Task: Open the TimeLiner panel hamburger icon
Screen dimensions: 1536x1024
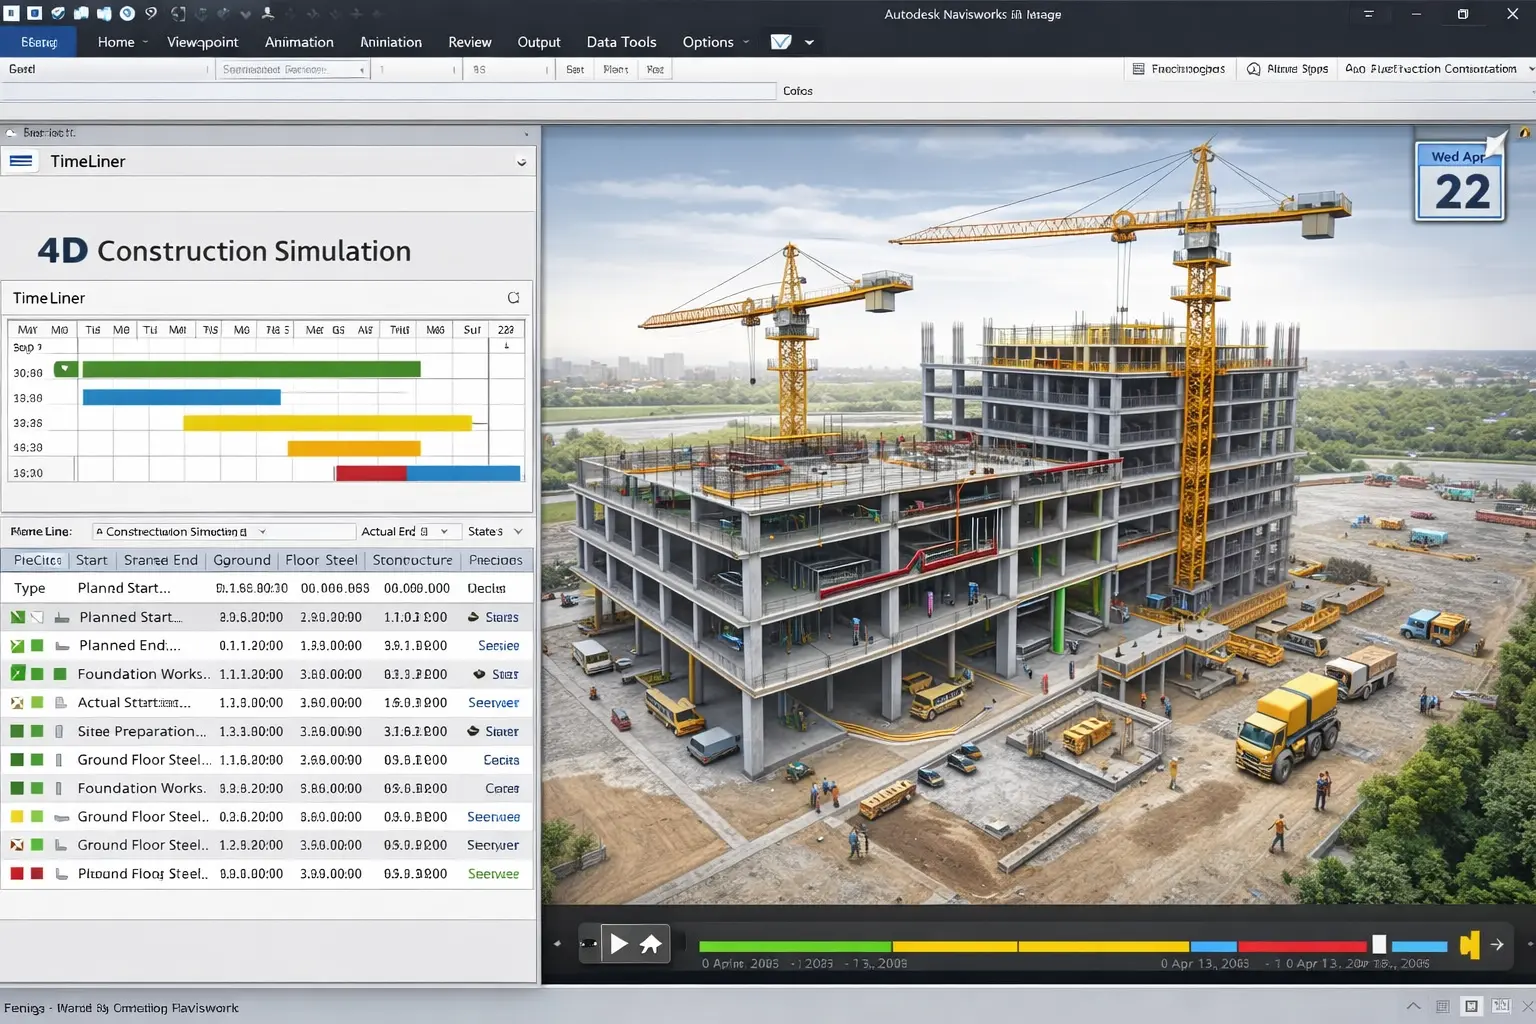Action: tap(21, 161)
